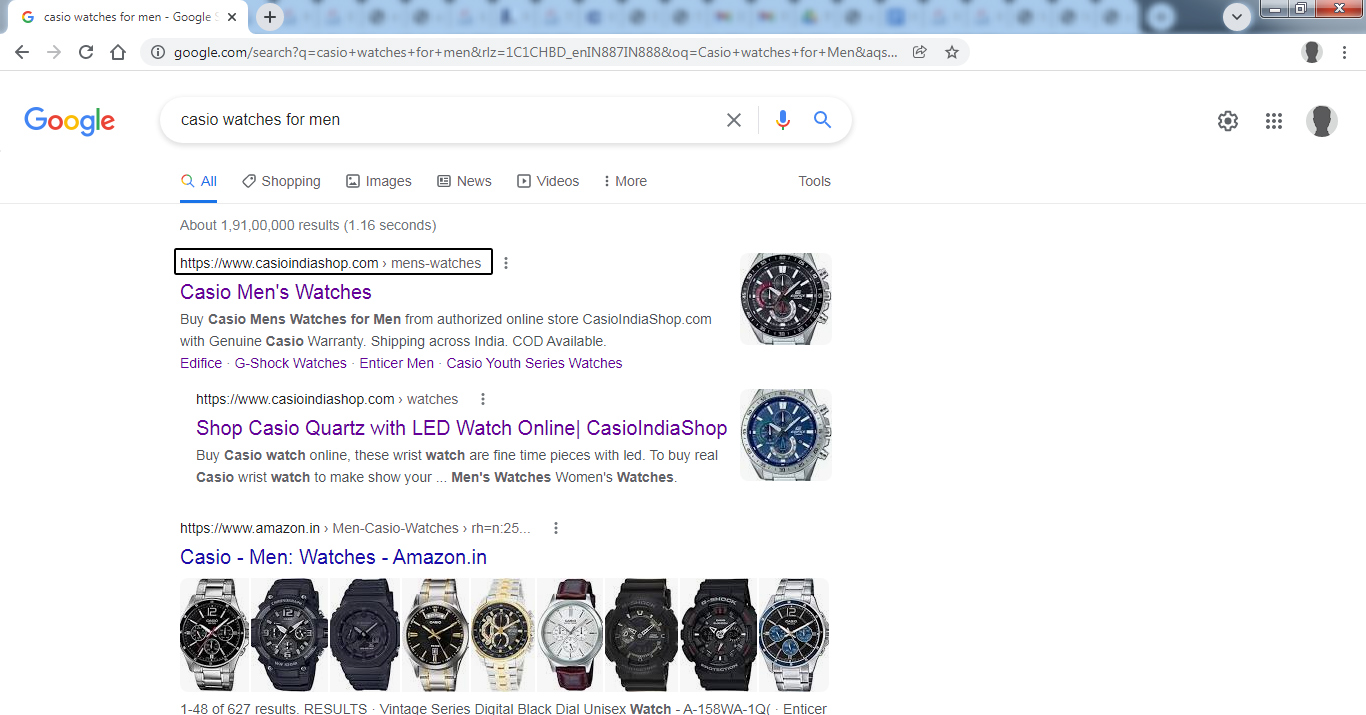1366x715 pixels.
Task: Open the Casio Men's Watches link
Action: (276, 292)
